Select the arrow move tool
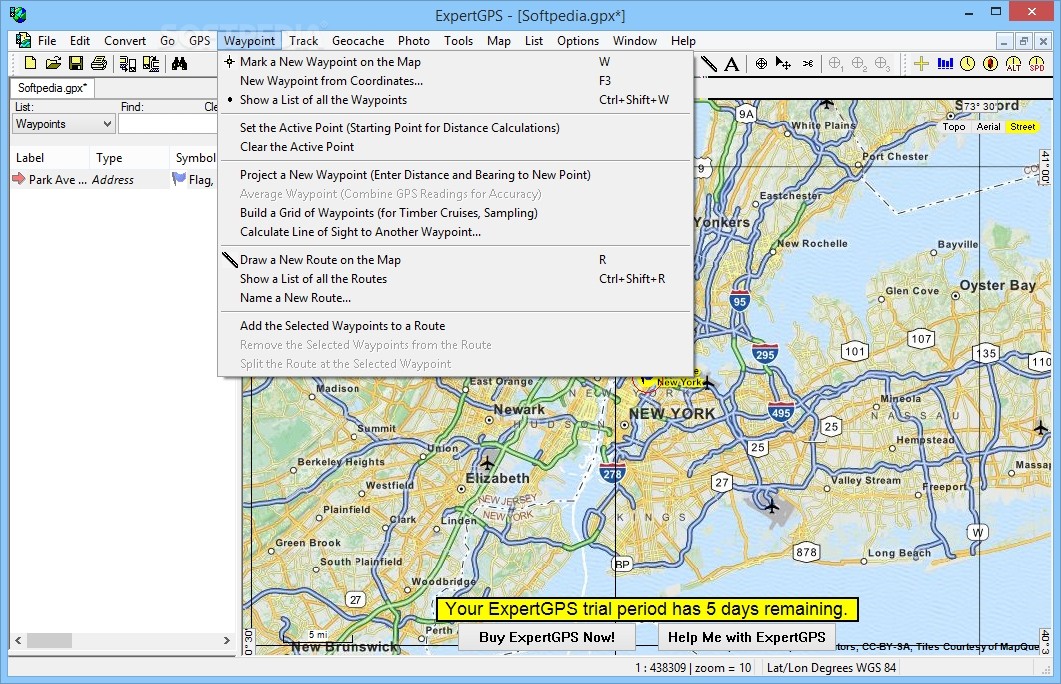The image size is (1061, 684). 783,64
